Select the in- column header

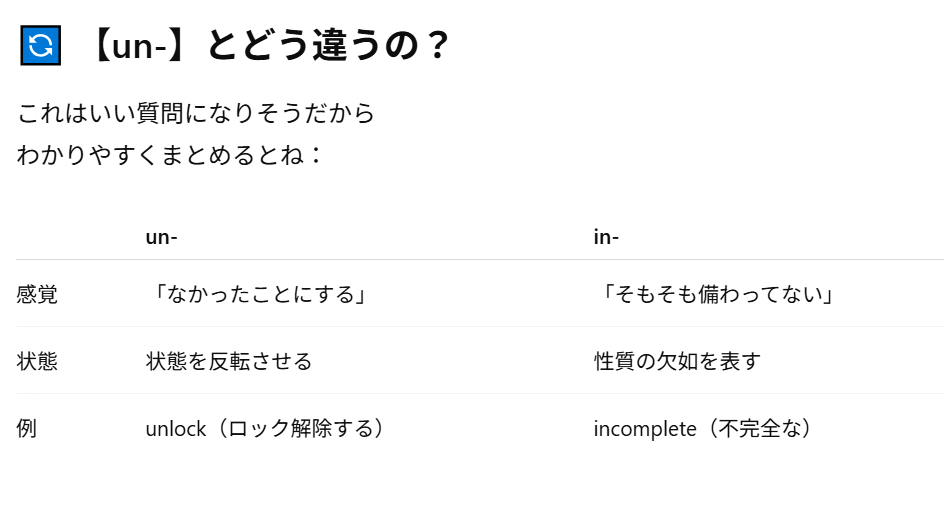pyautogui.click(x=606, y=237)
